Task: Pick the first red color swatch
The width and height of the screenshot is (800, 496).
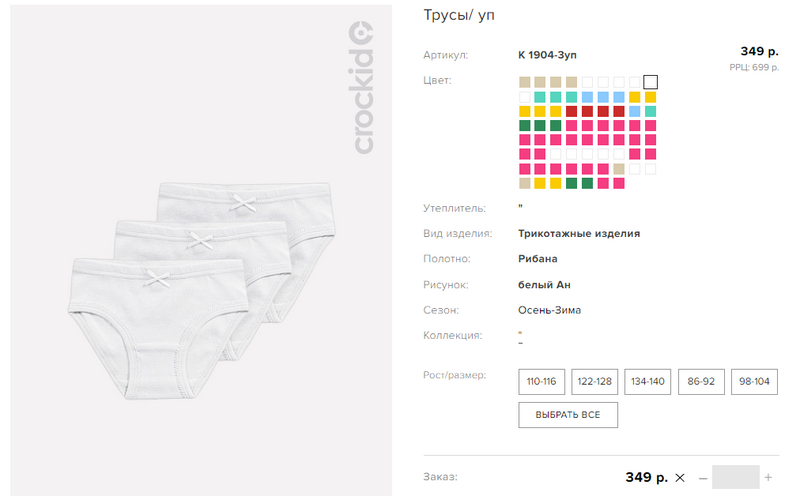Action: pos(572,111)
